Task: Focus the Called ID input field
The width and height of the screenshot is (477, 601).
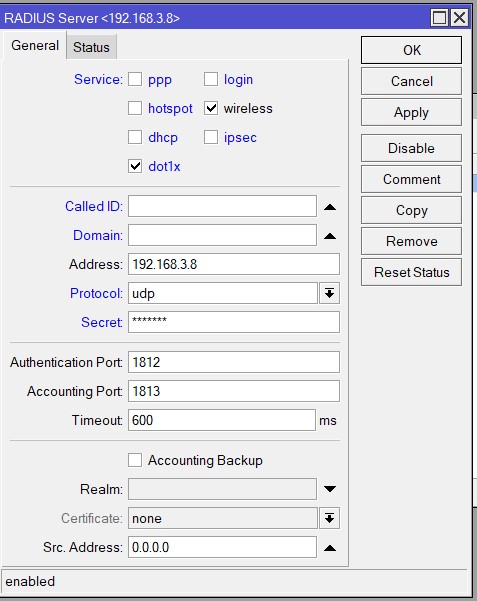Action: (x=222, y=206)
